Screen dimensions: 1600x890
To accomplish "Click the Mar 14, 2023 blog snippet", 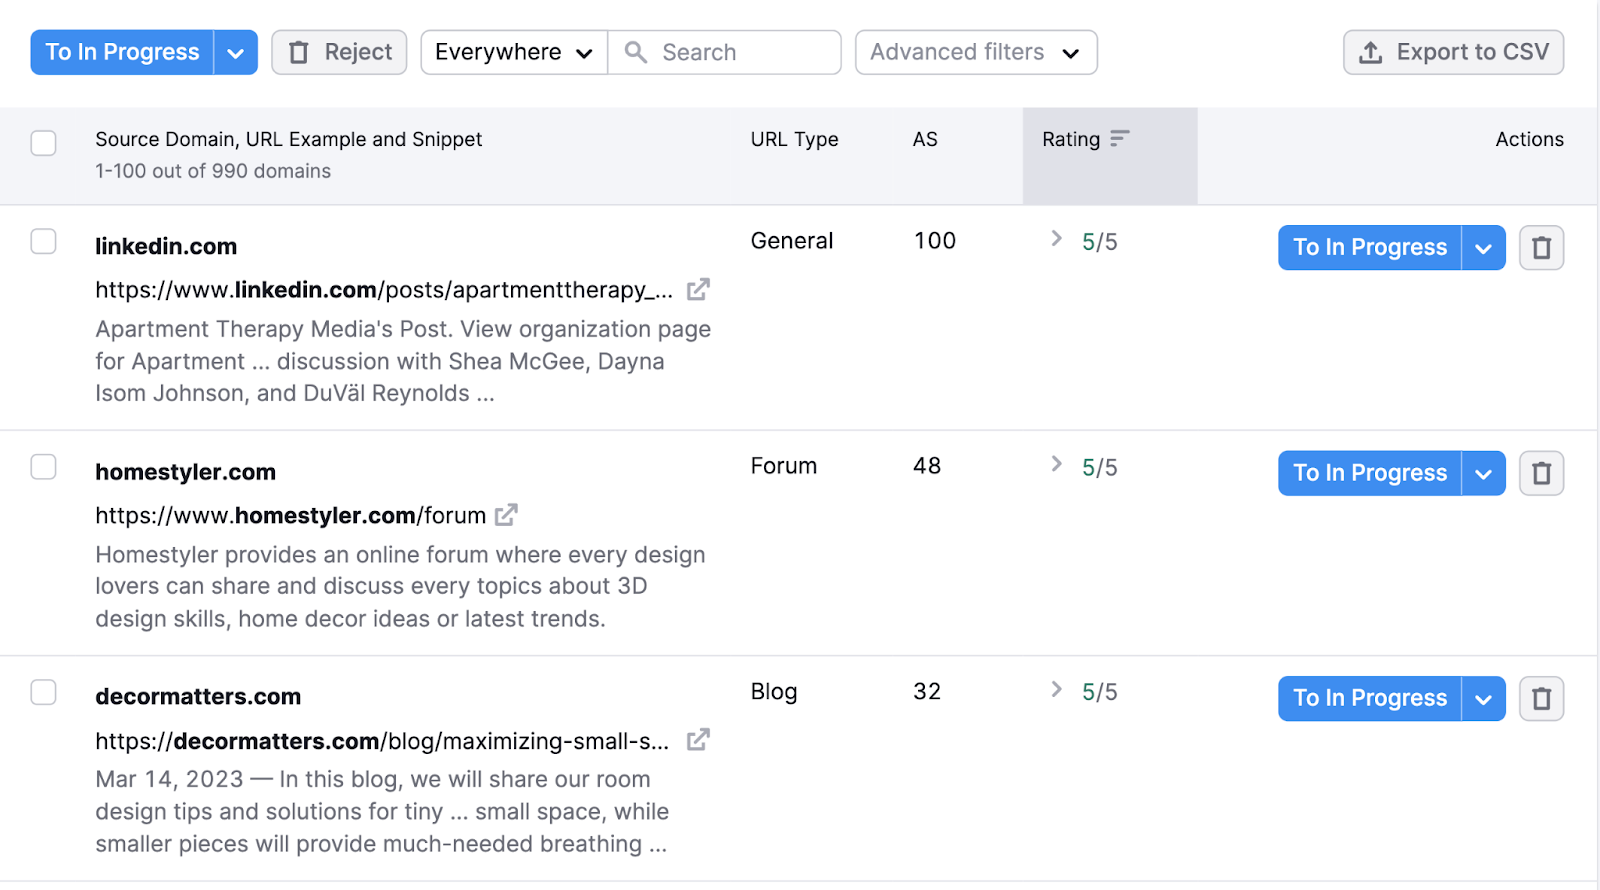I will coord(382,812).
